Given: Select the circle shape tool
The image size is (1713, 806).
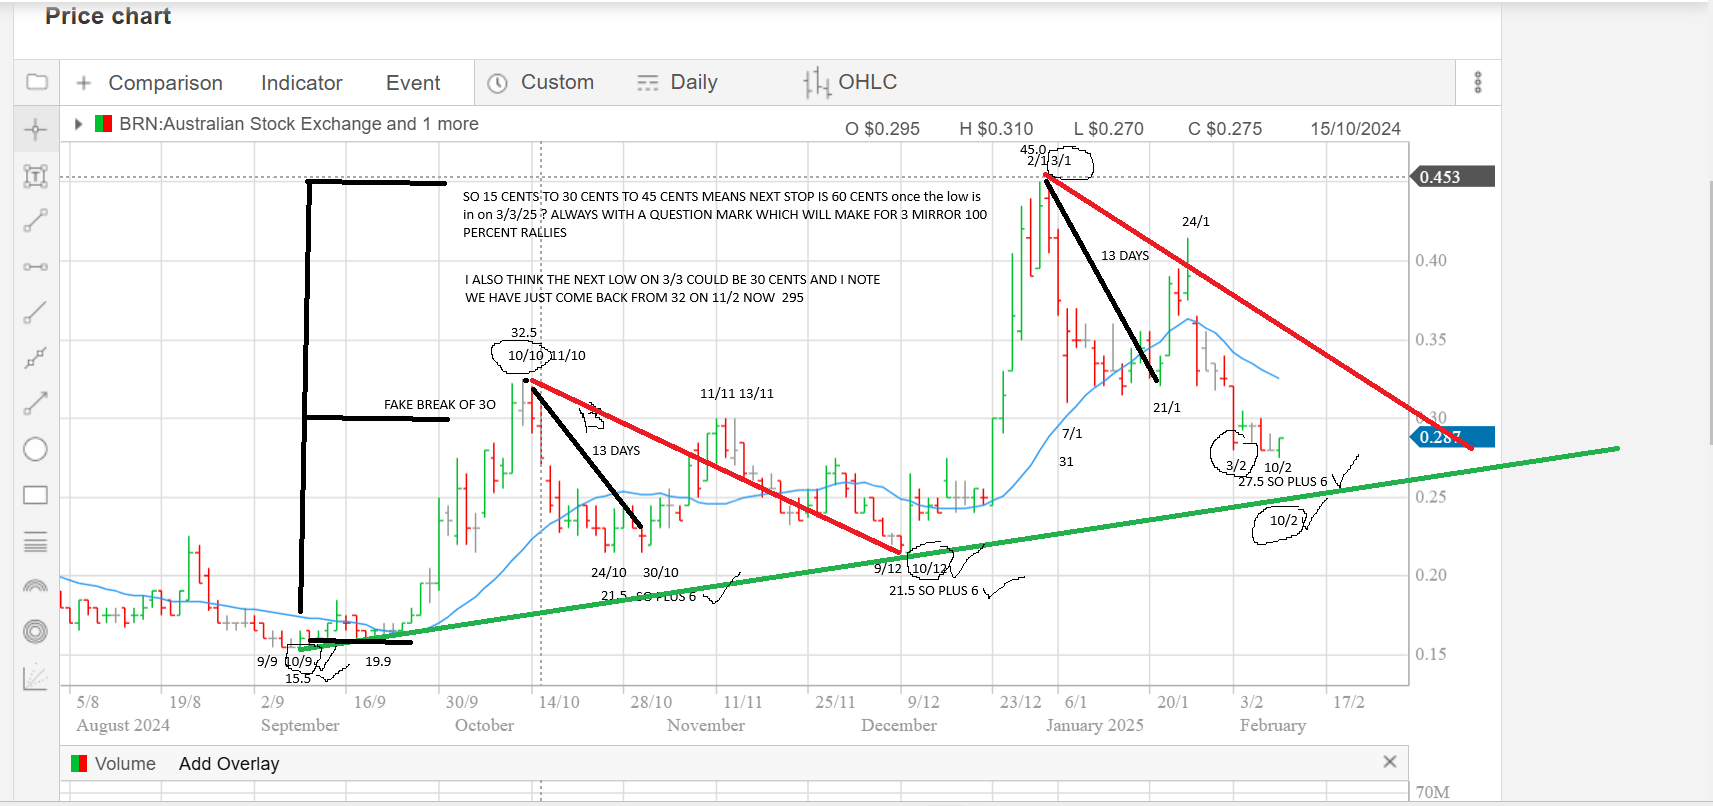Looking at the screenshot, I should [x=35, y=449].
